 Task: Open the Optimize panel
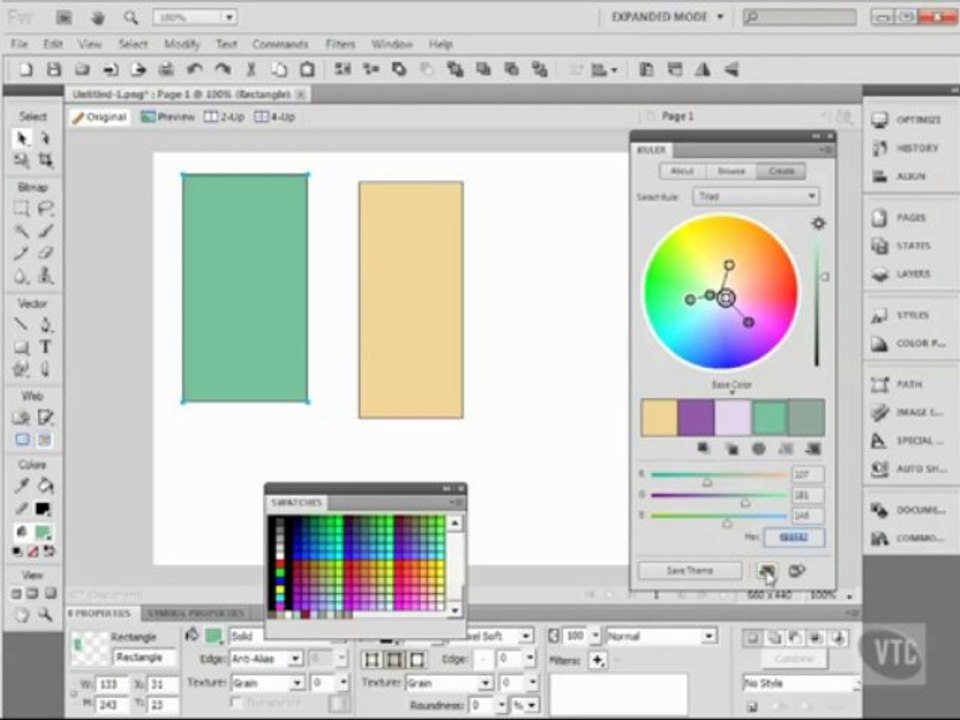[907, 120]
